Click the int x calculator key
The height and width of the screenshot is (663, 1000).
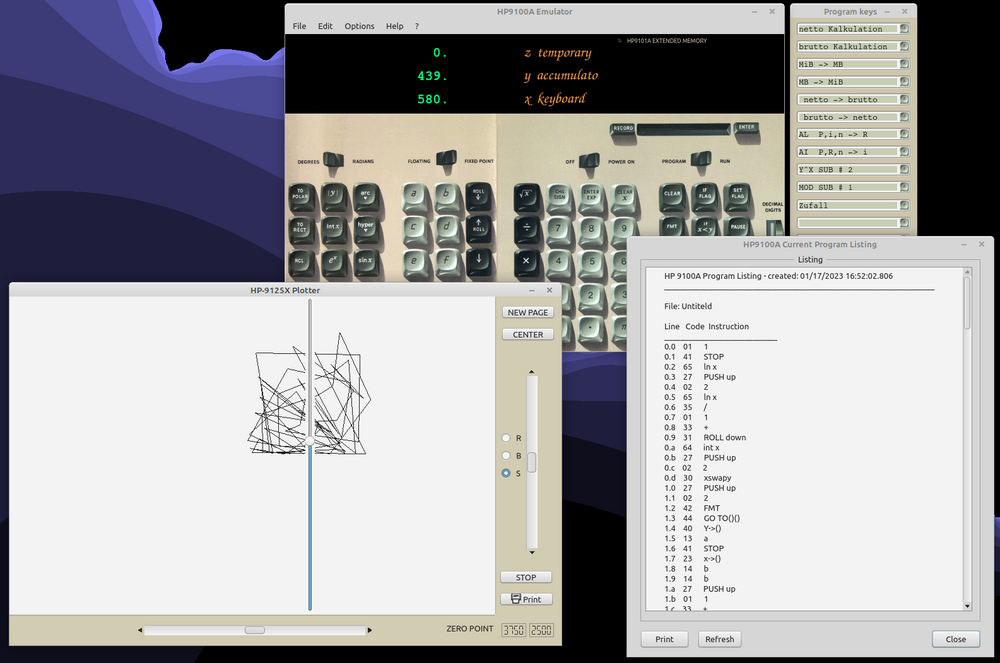(x=334, y=230)
